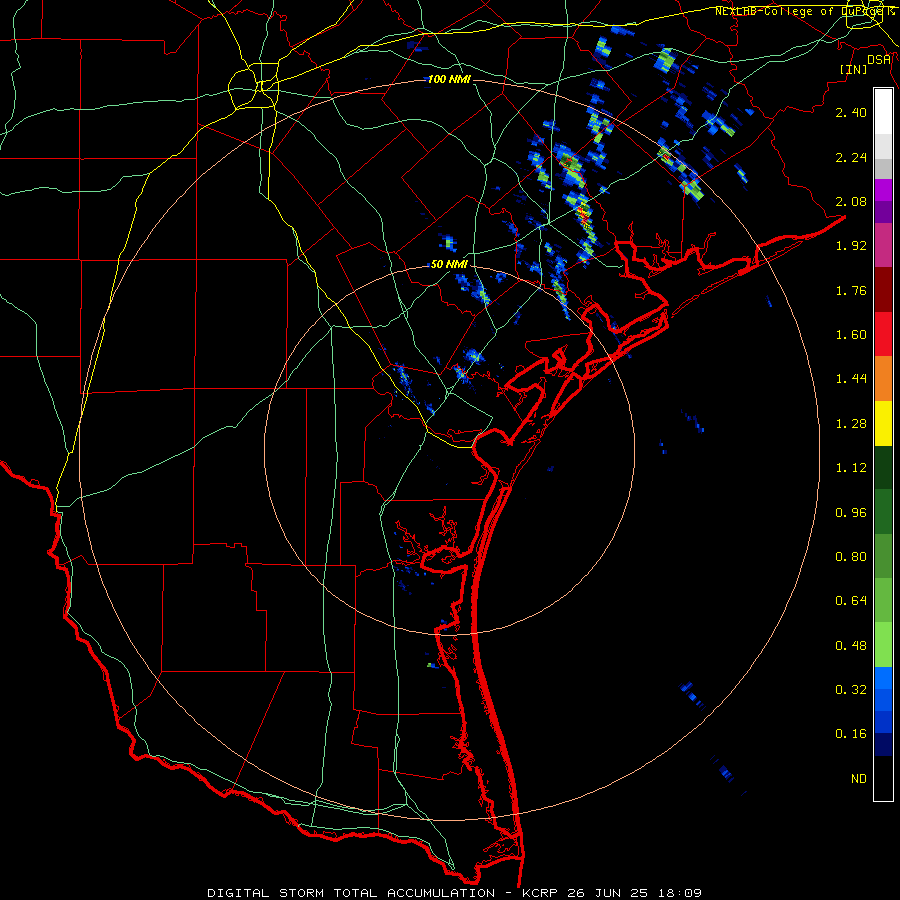This screenshot has height=900, width=900.
Task: Click the 'KCRP' radar site identifier
Action: click(540, 893)
